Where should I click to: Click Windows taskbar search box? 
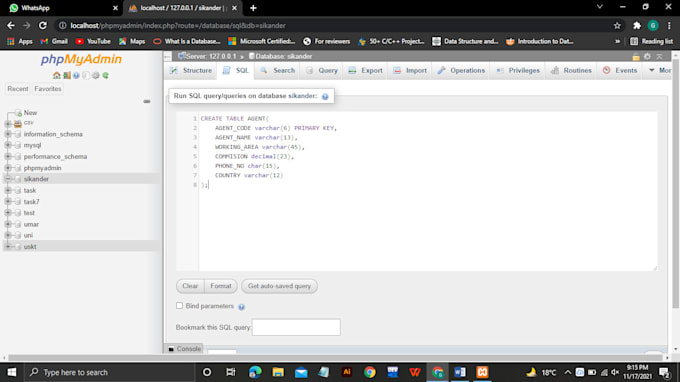point(109,372)
